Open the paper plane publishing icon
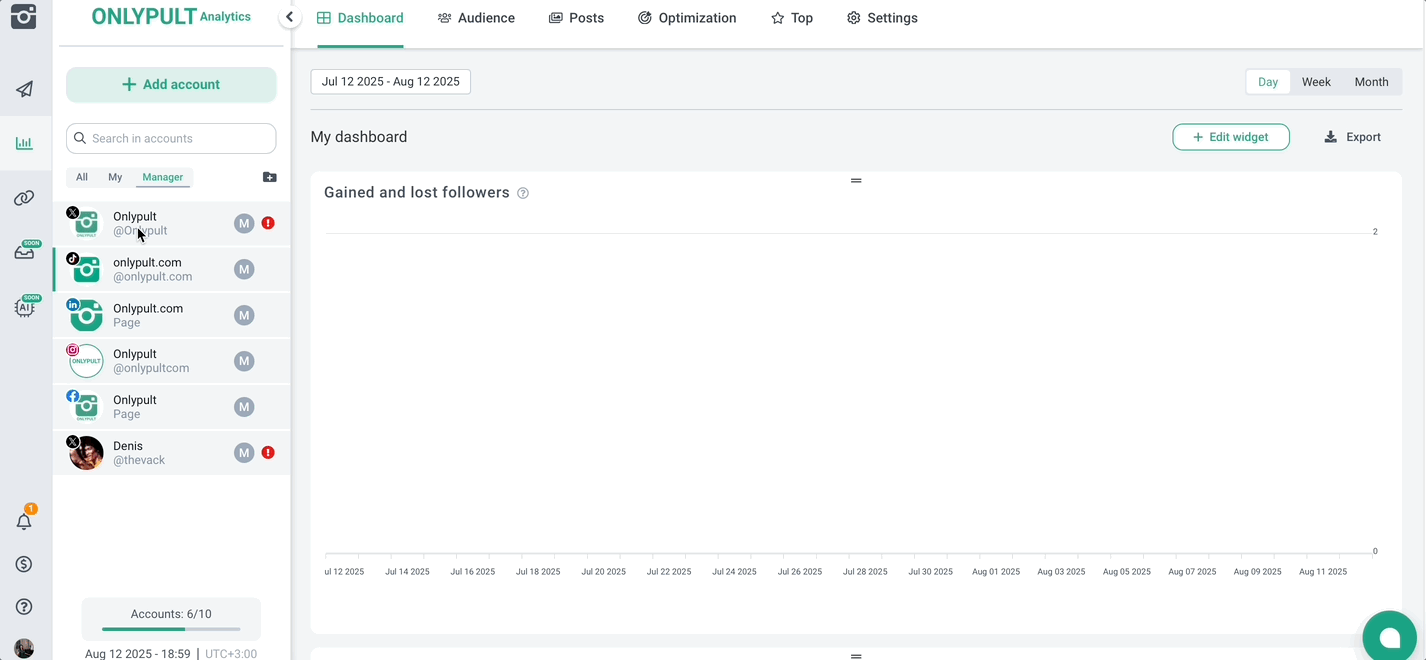 coord(24,90)
